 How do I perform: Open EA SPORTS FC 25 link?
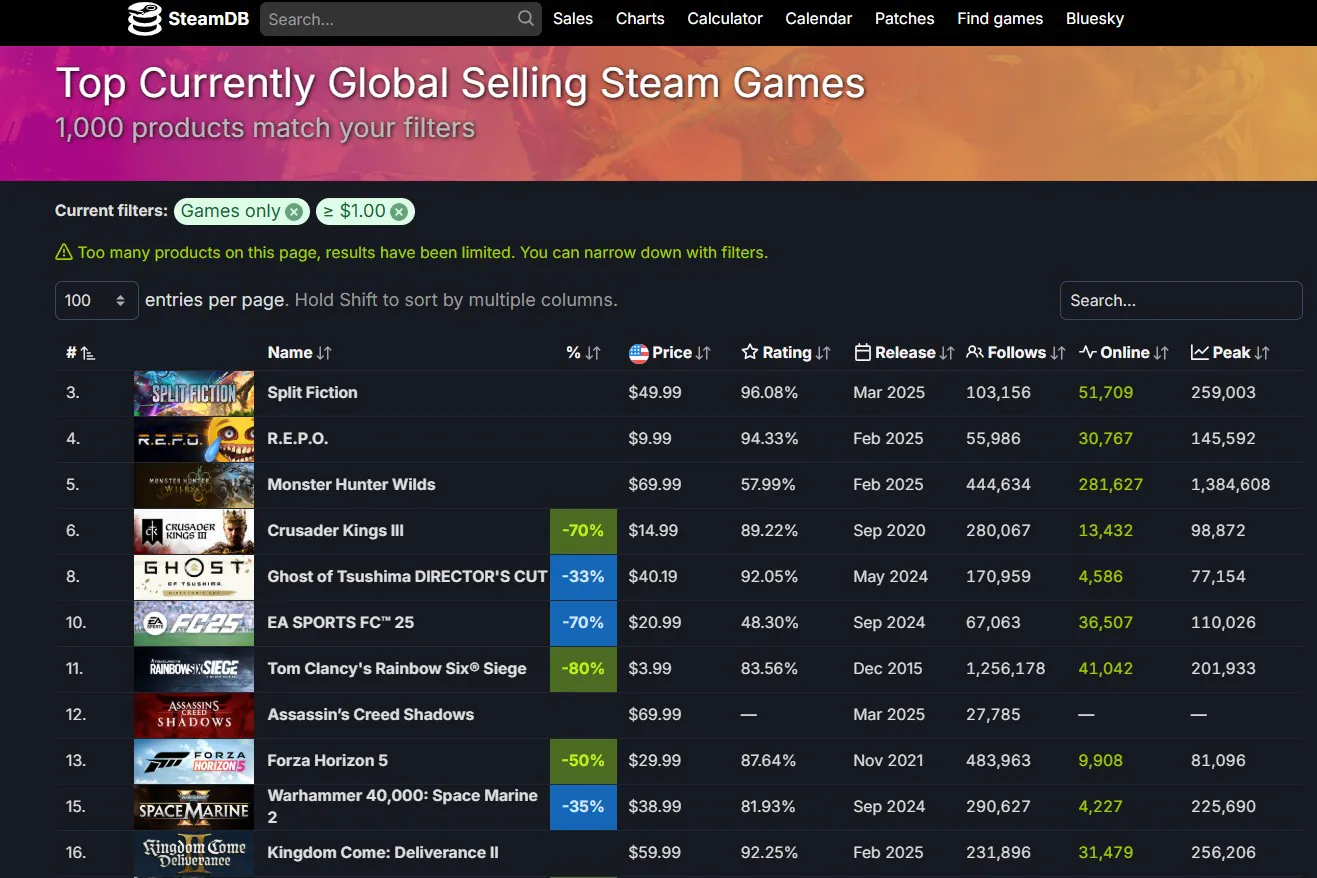pos(340,623)
